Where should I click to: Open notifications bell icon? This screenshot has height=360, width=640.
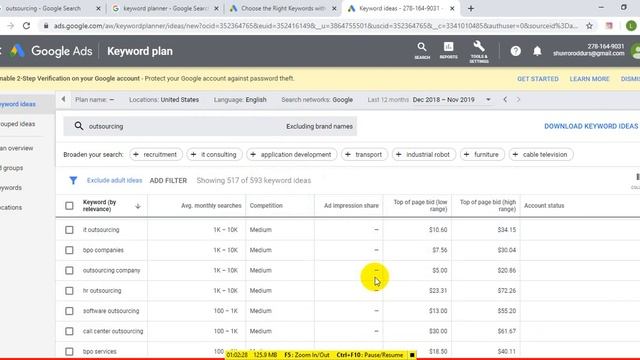537,51
